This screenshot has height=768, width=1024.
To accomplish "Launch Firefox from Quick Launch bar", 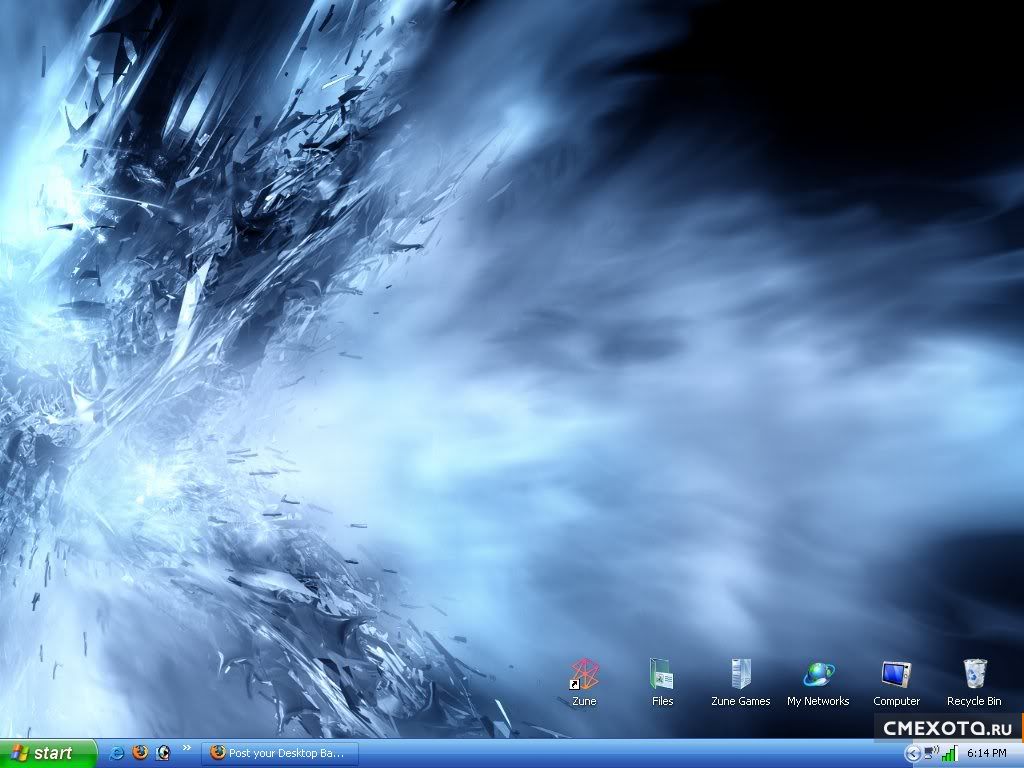I will (140, 753).
